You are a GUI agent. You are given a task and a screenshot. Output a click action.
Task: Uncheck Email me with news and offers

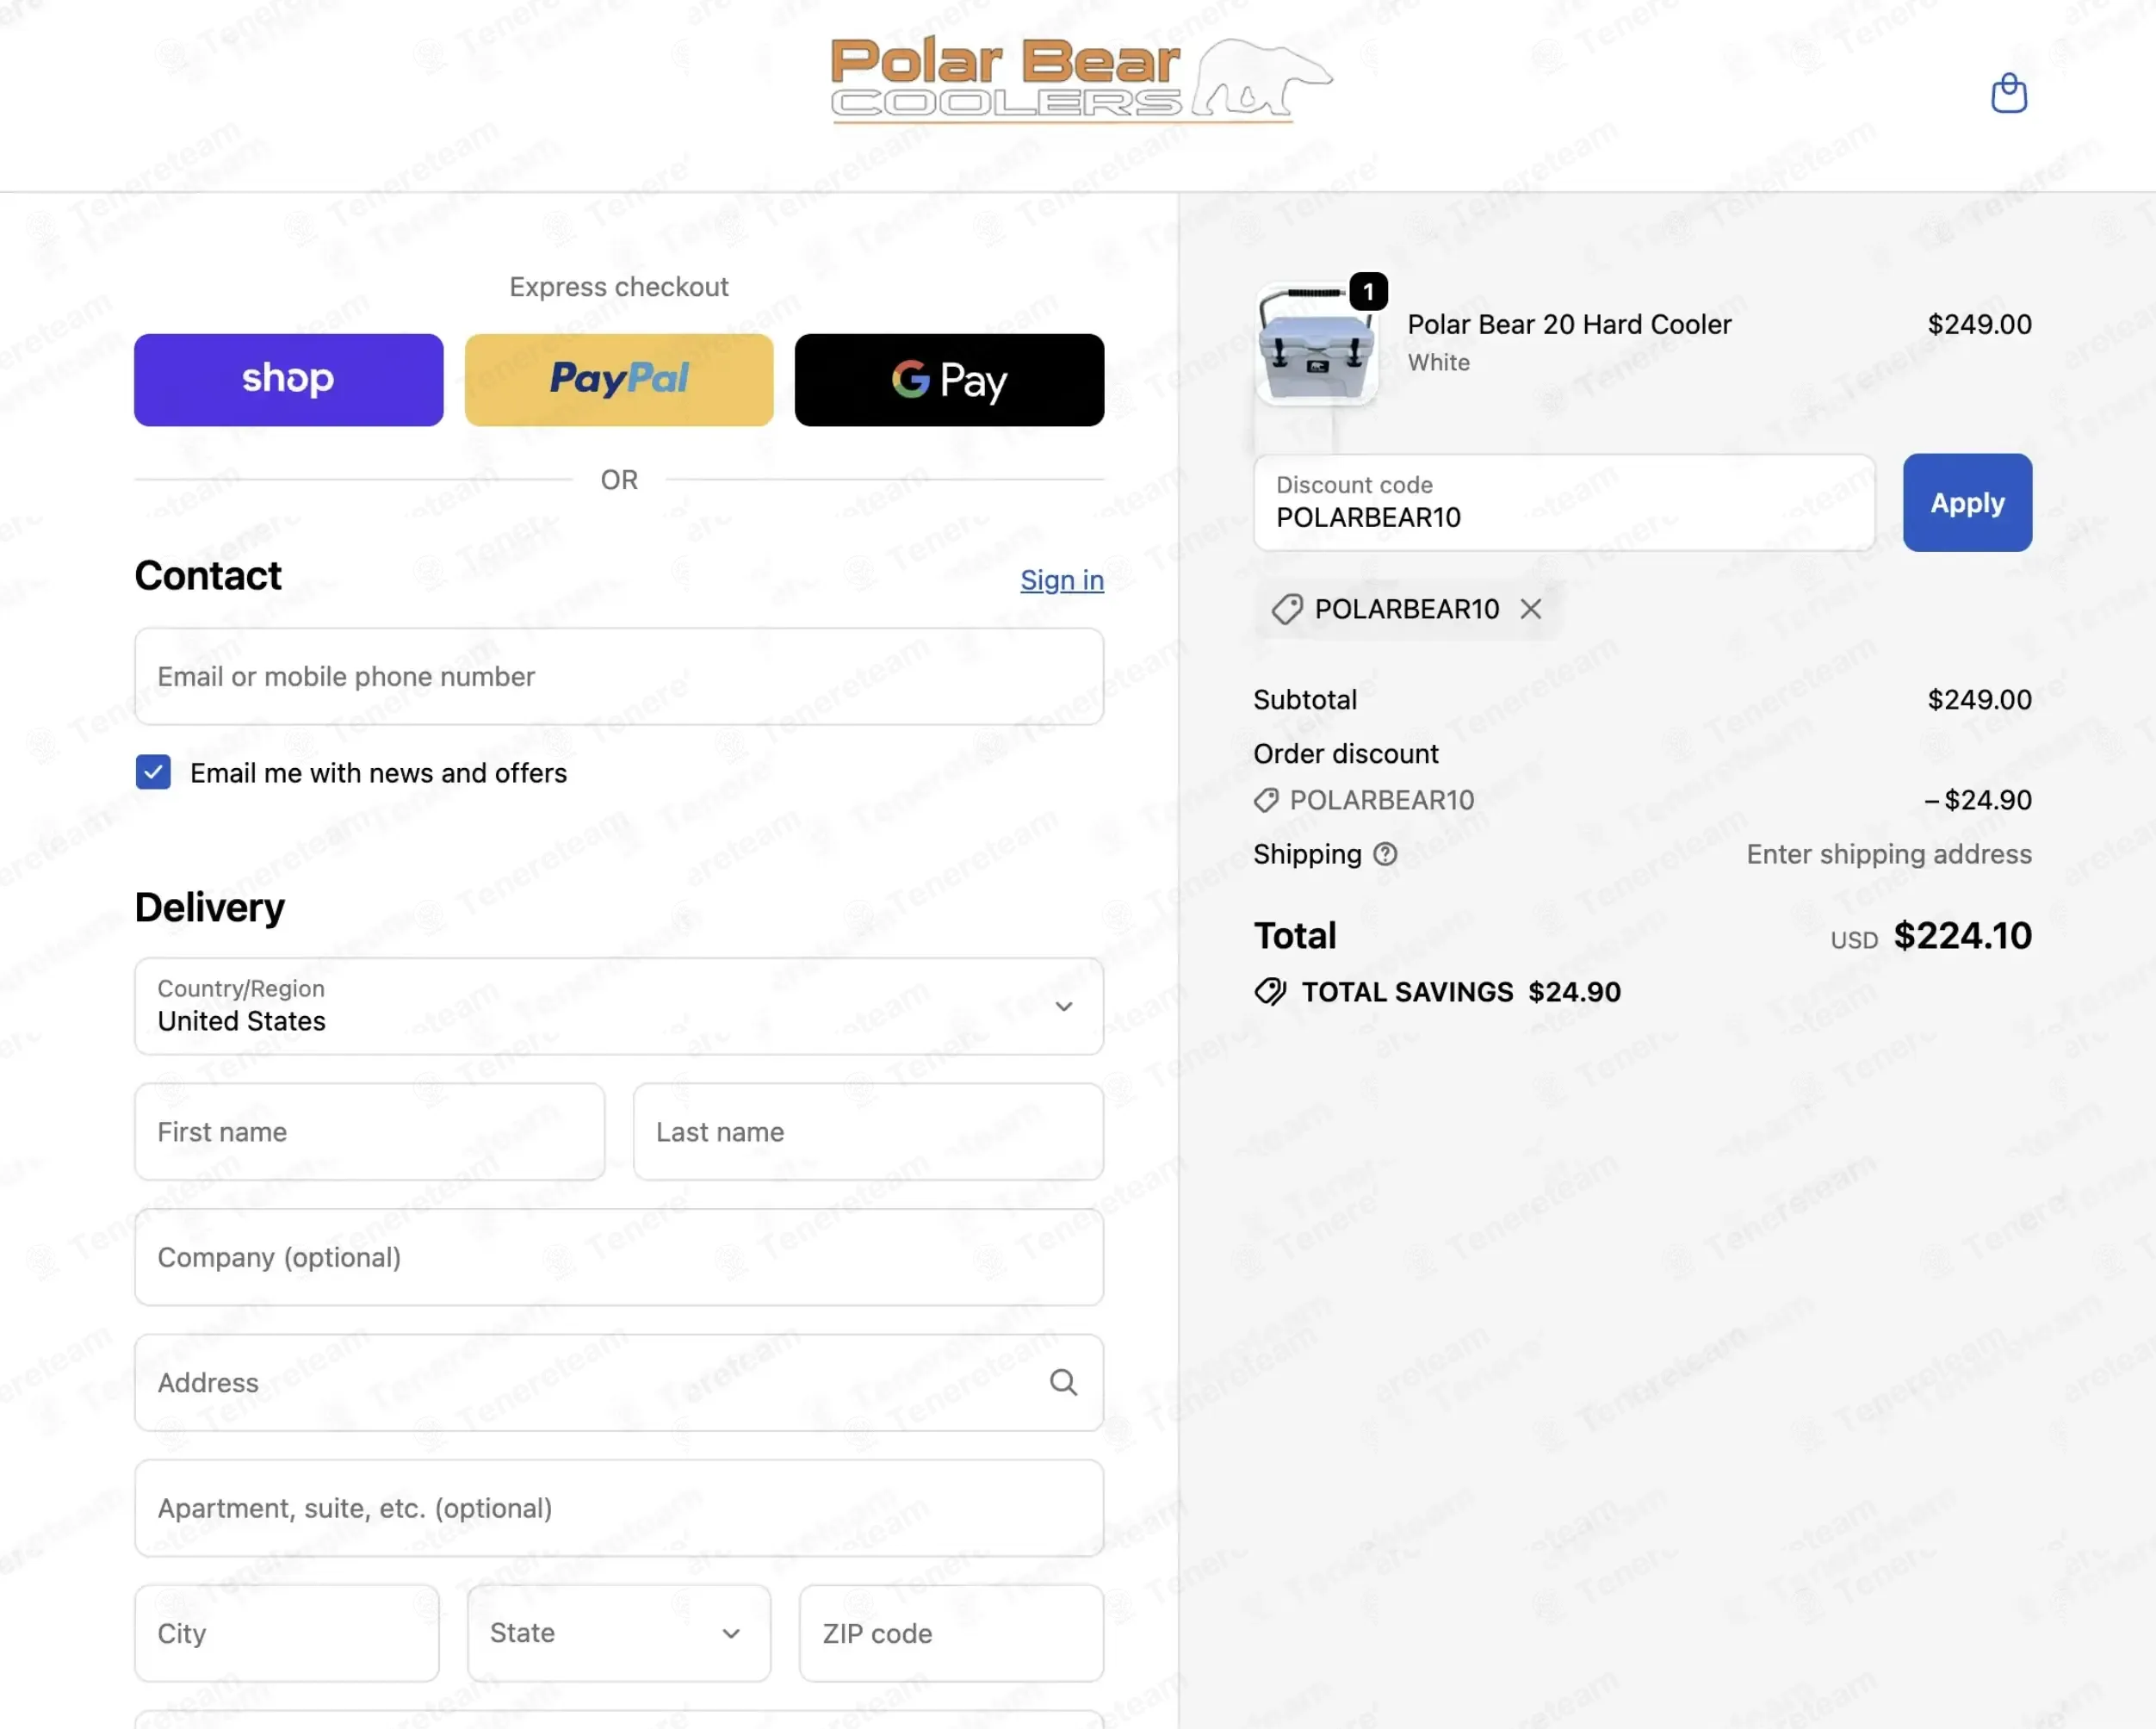[x=153, y=772]
